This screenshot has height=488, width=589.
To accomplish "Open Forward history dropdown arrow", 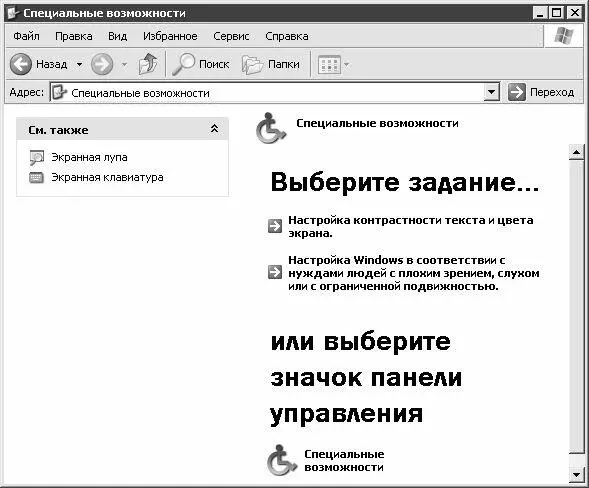I will 124,65.
